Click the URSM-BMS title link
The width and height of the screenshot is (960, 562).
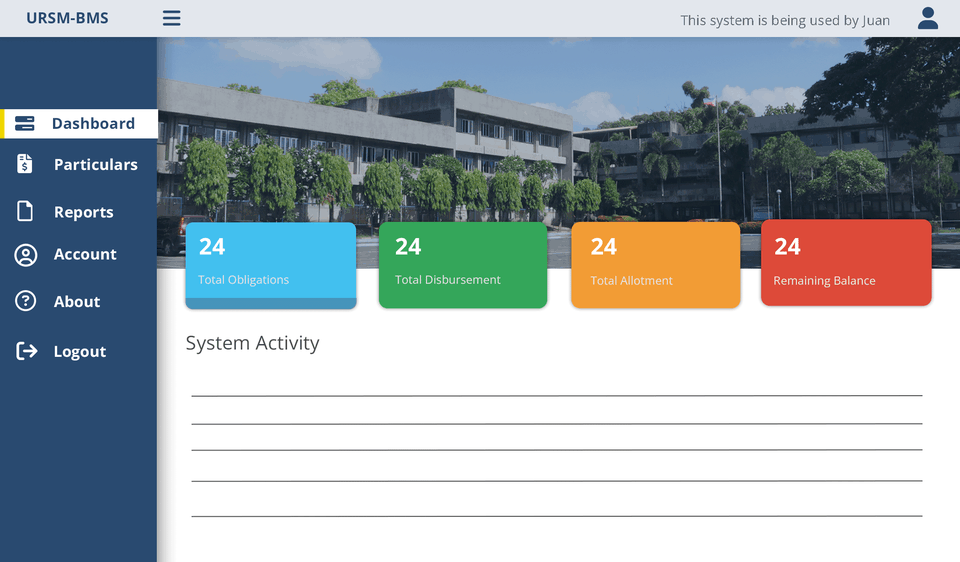coord(67,19)
